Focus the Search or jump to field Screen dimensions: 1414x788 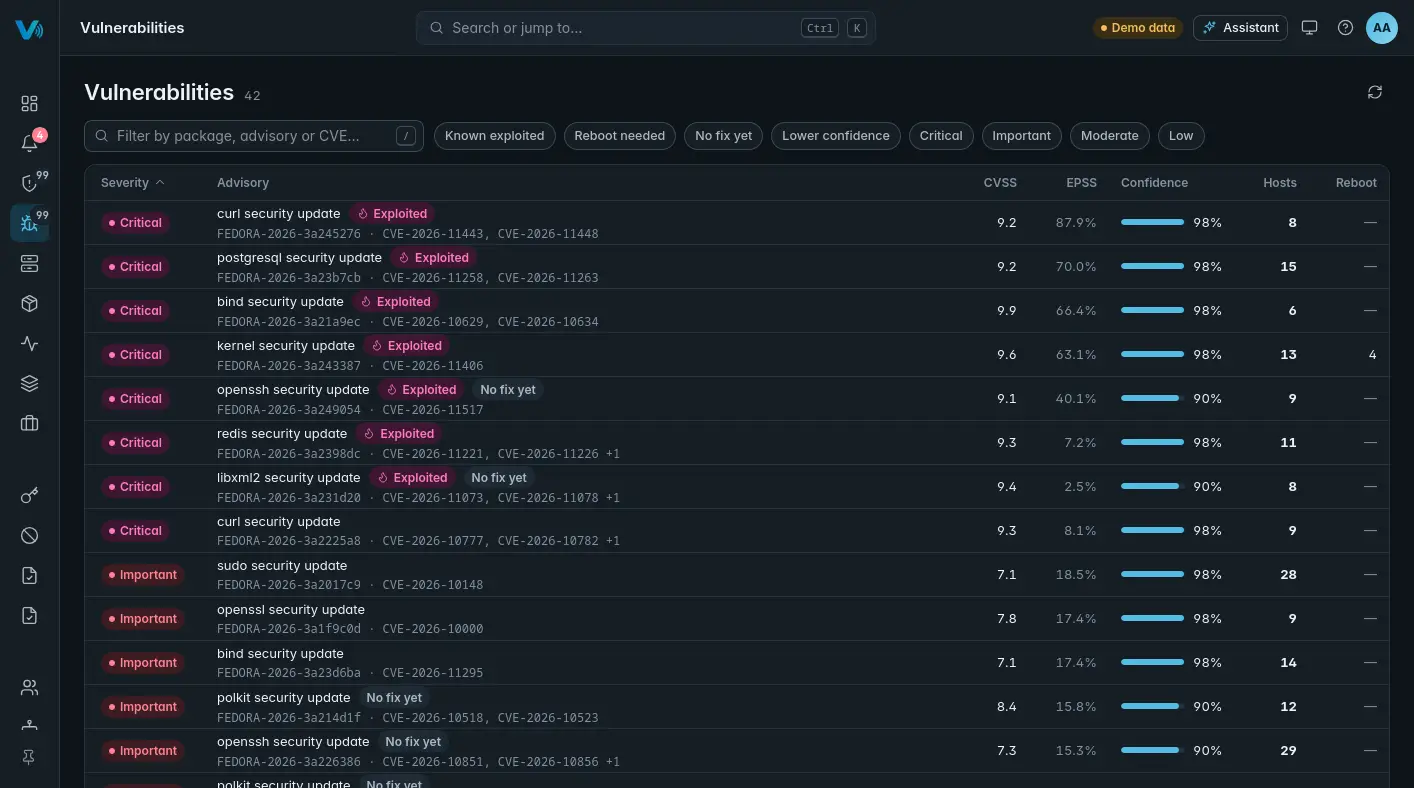pos(645,28)
